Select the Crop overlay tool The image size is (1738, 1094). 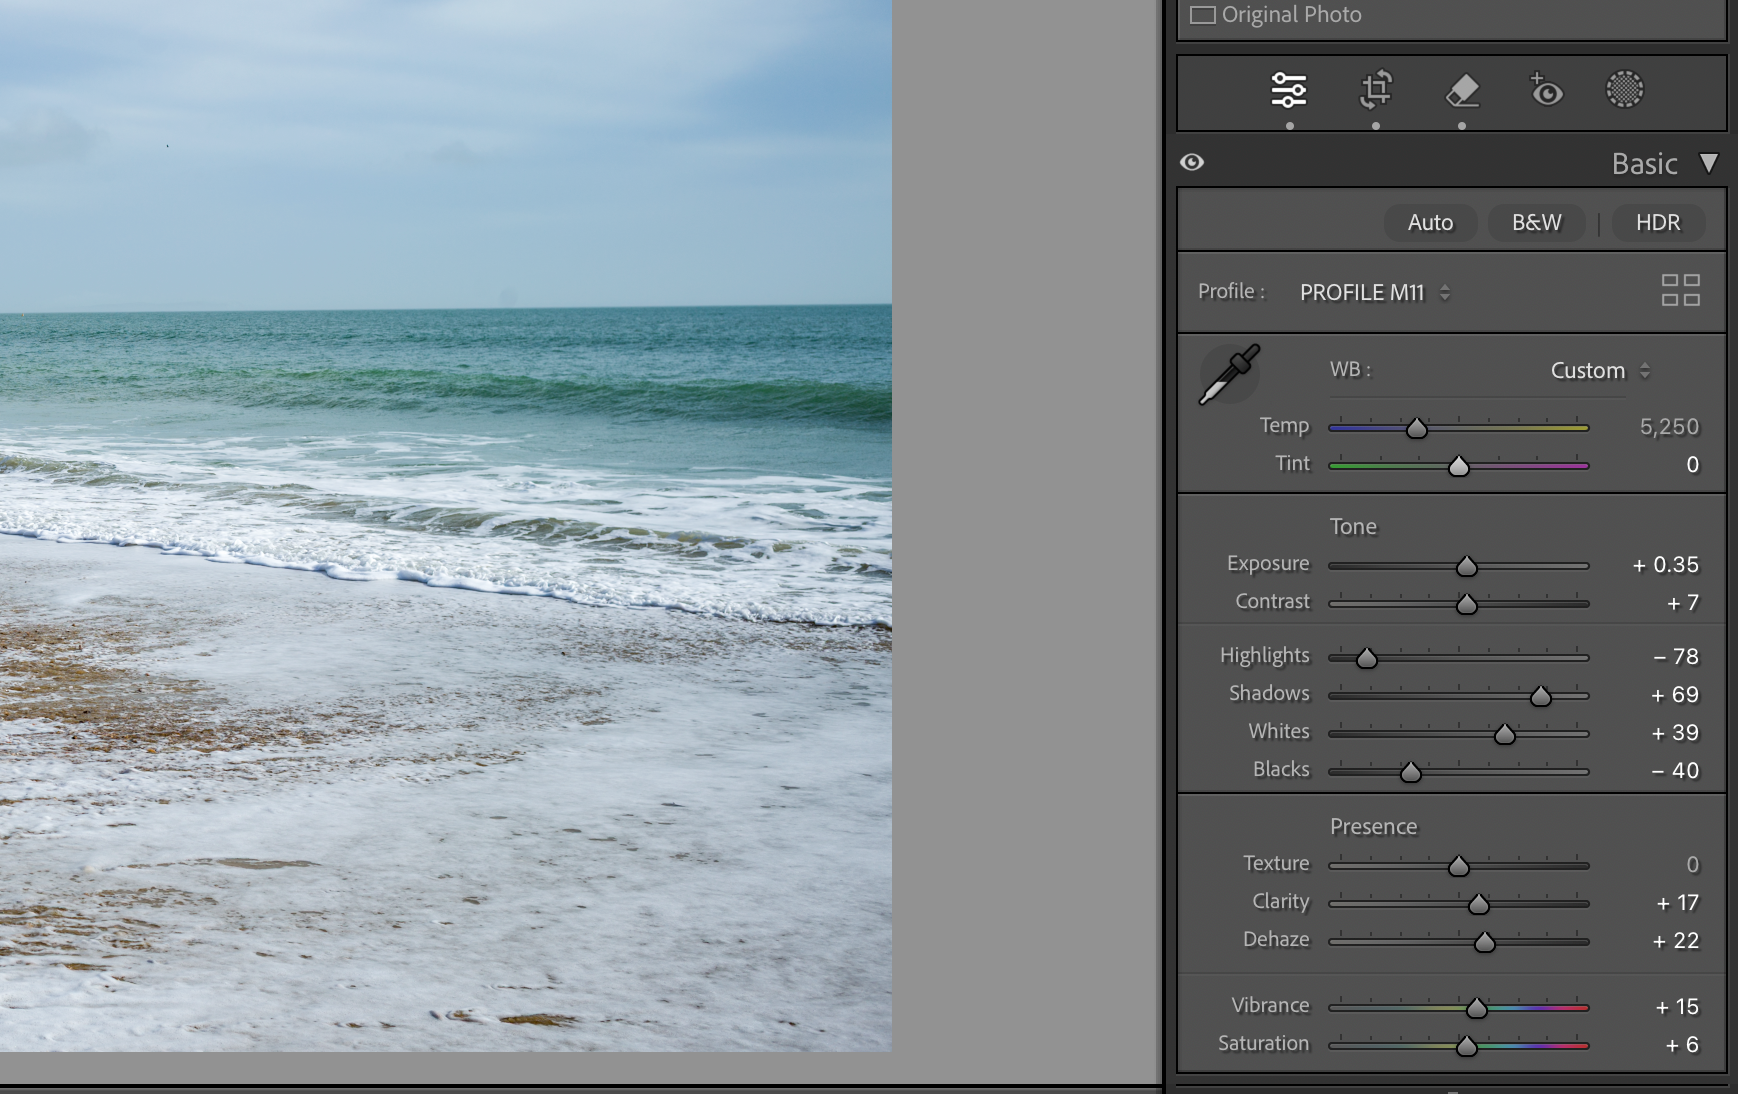(x=1376, y=90)
